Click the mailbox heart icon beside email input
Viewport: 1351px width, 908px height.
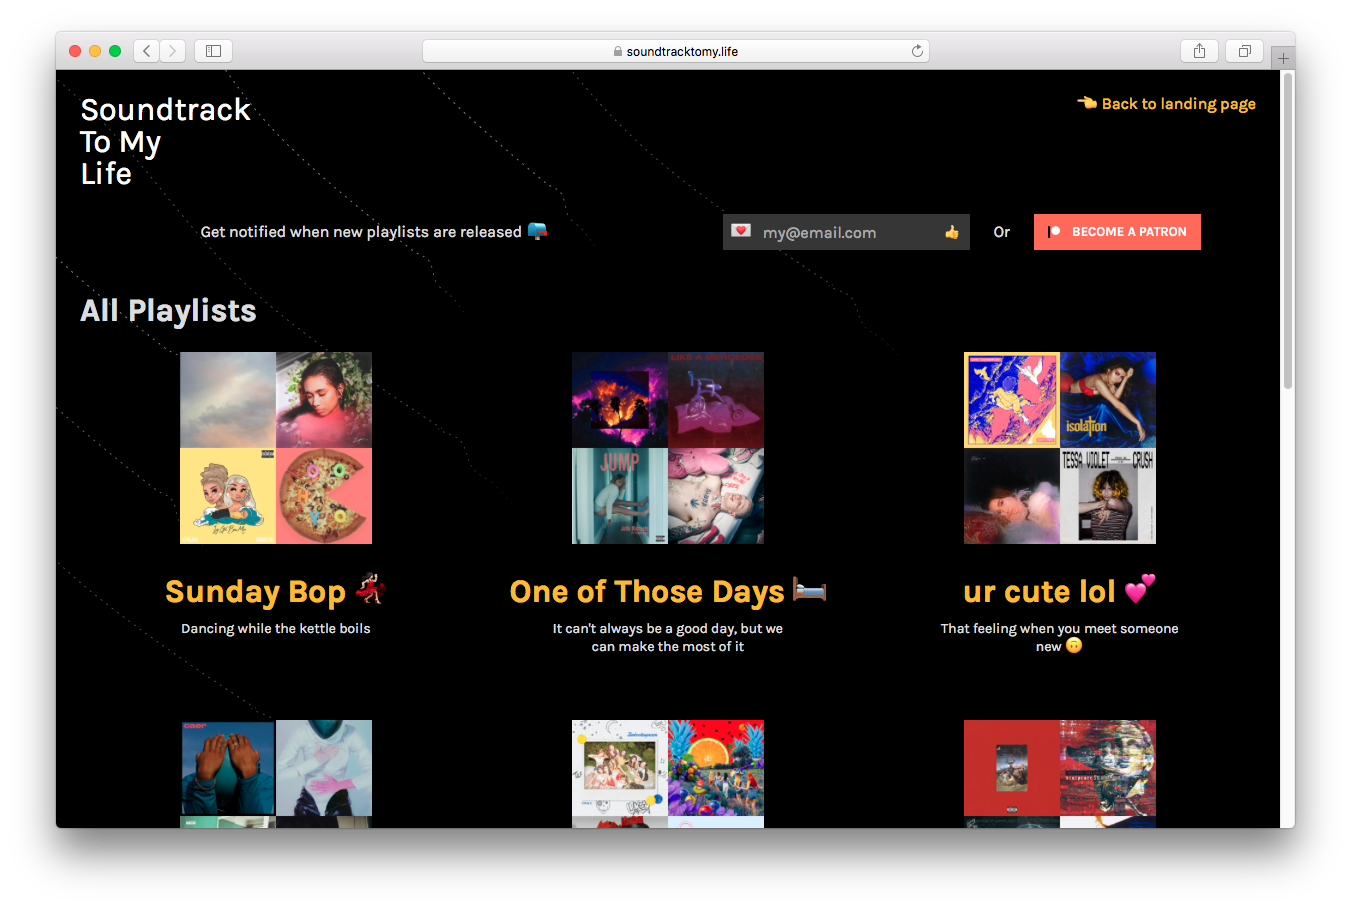741,229
